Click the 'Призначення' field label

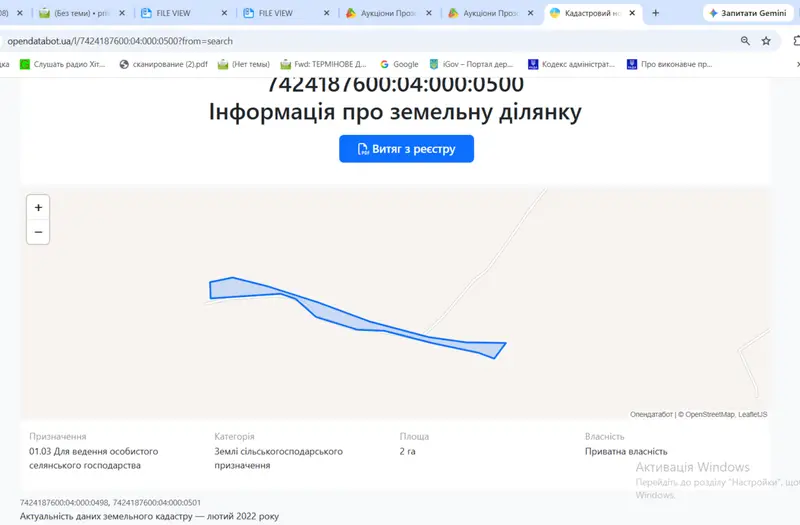pyautogui.click(x=58, y=437)
